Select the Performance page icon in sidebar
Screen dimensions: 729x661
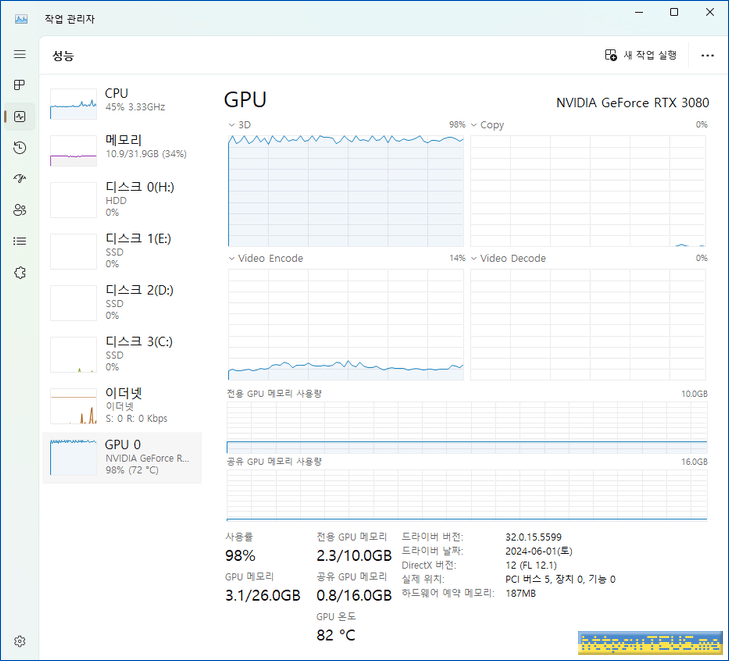[x=19, y=116]
